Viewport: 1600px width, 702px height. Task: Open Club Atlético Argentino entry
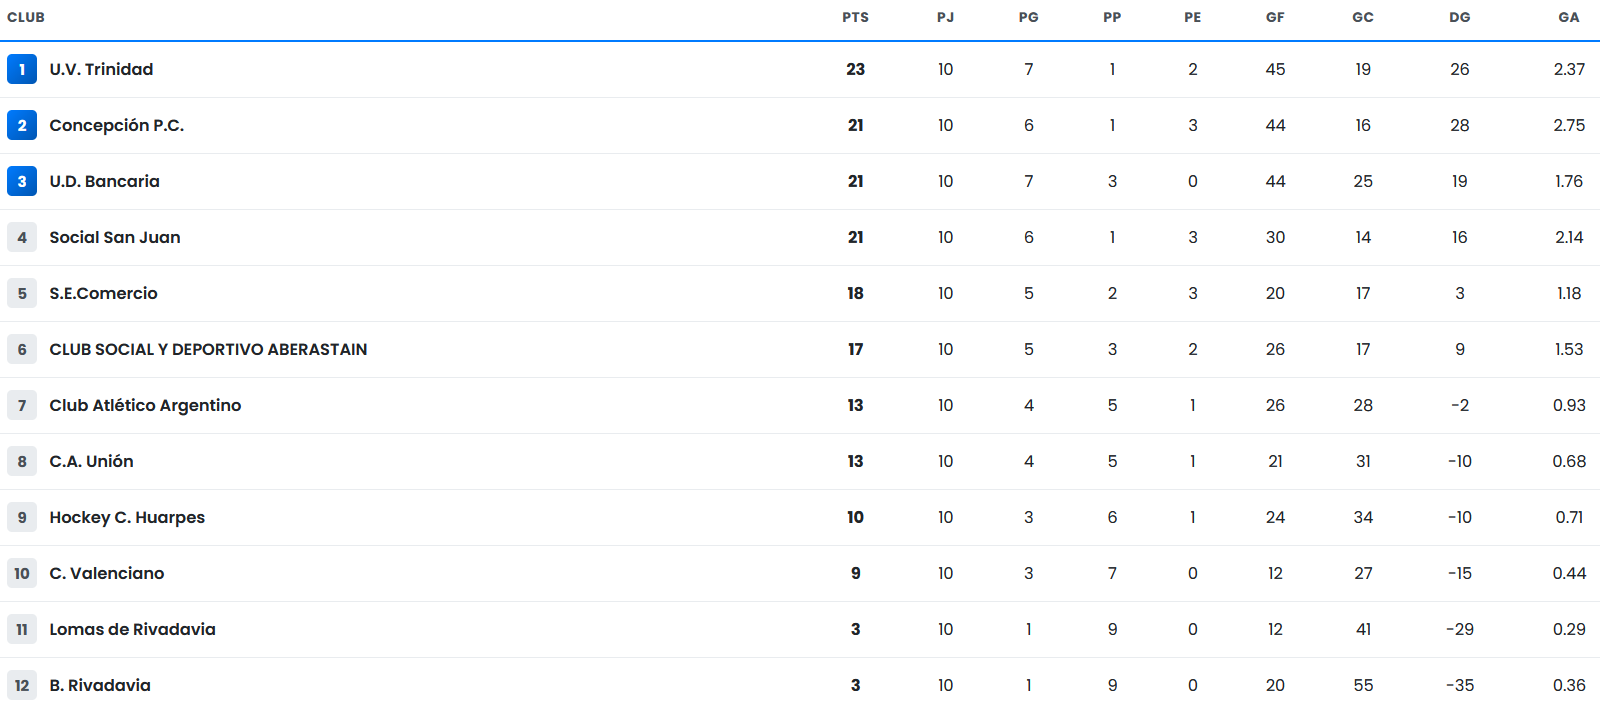click(145, 405)
